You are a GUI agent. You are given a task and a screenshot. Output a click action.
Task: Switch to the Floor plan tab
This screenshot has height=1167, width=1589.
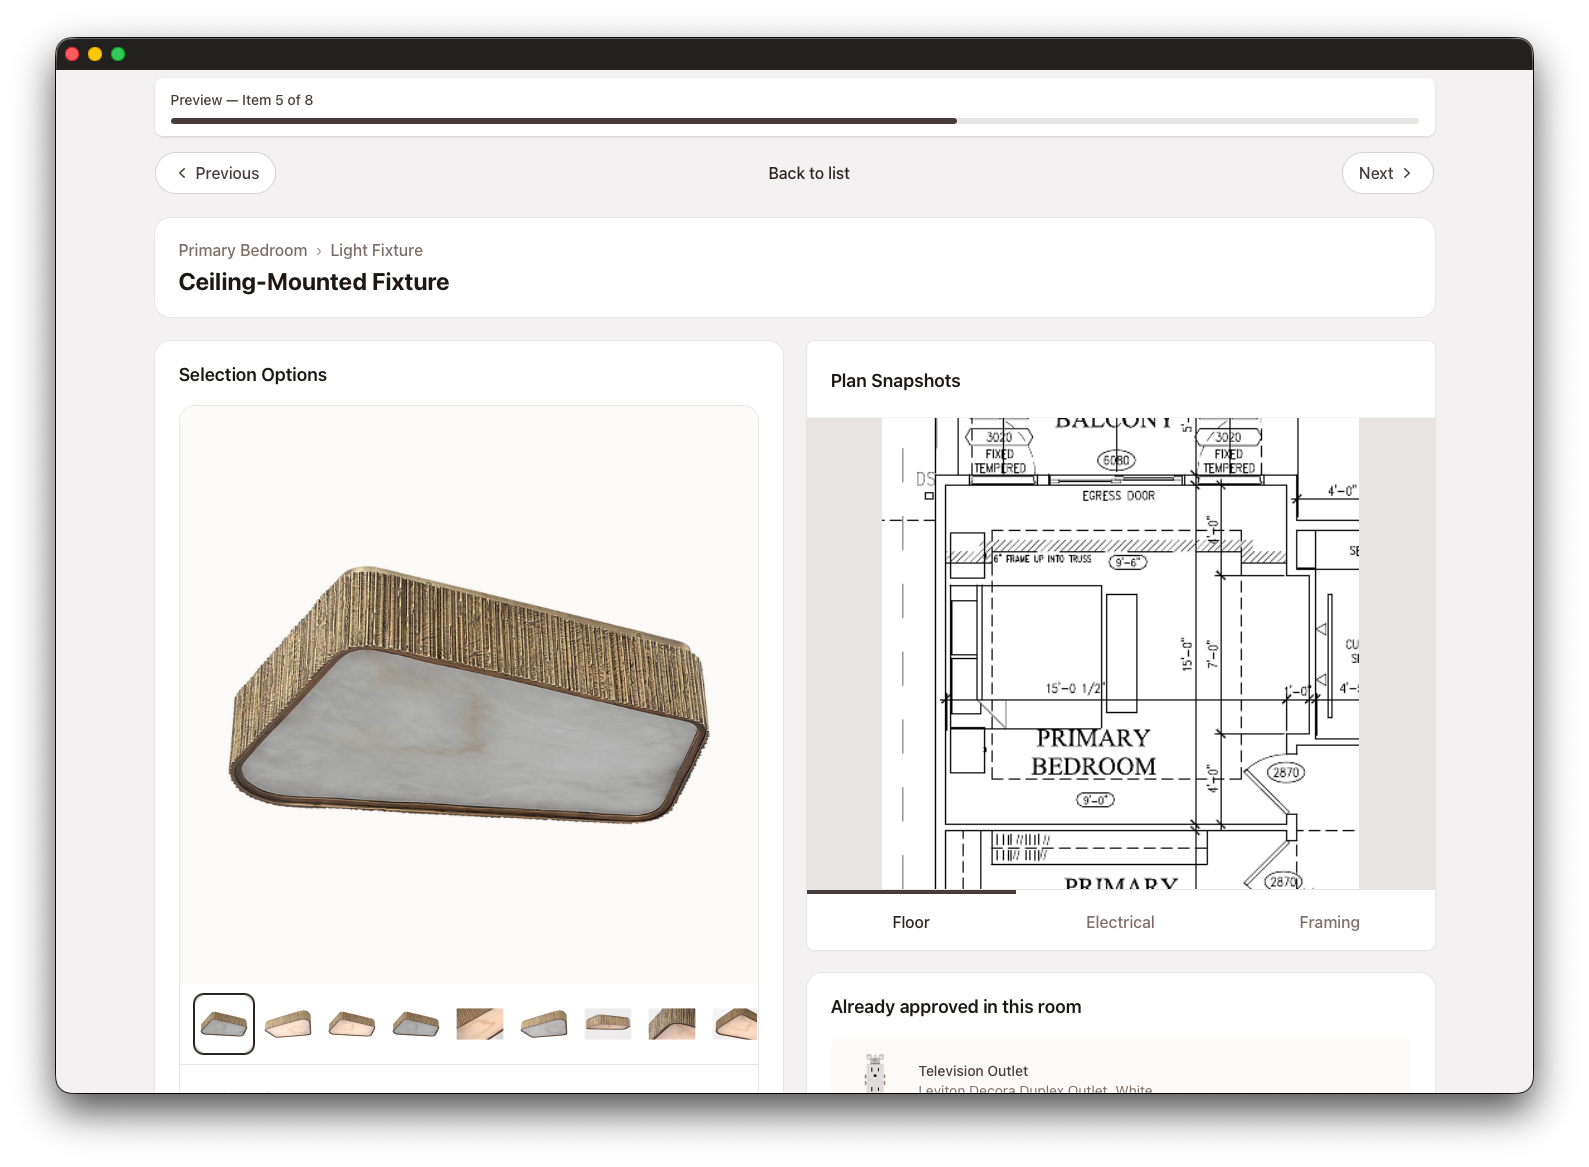(x=911, y=922)
